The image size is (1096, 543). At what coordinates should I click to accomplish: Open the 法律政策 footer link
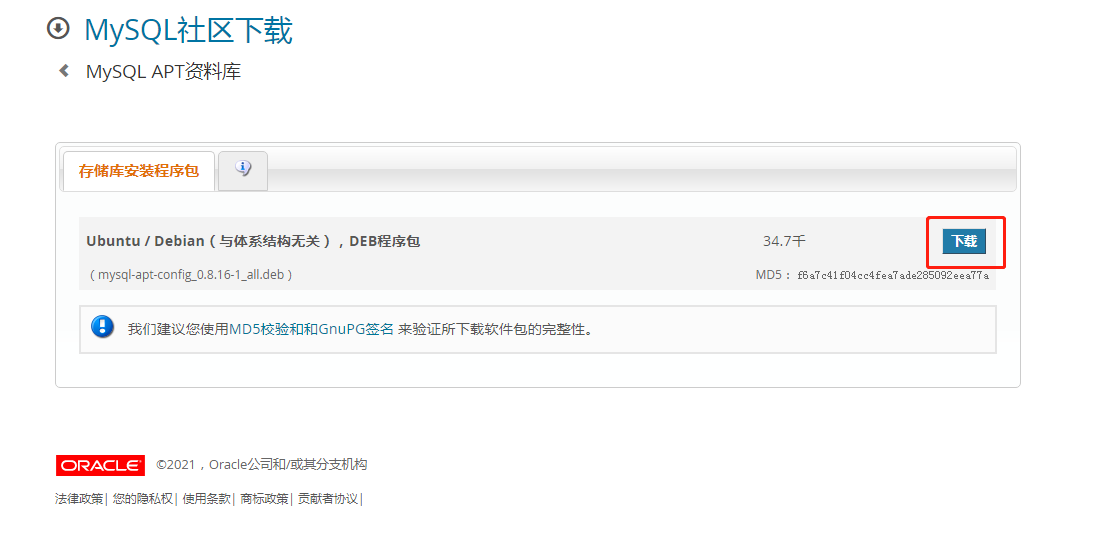click(x=79, y=499)
